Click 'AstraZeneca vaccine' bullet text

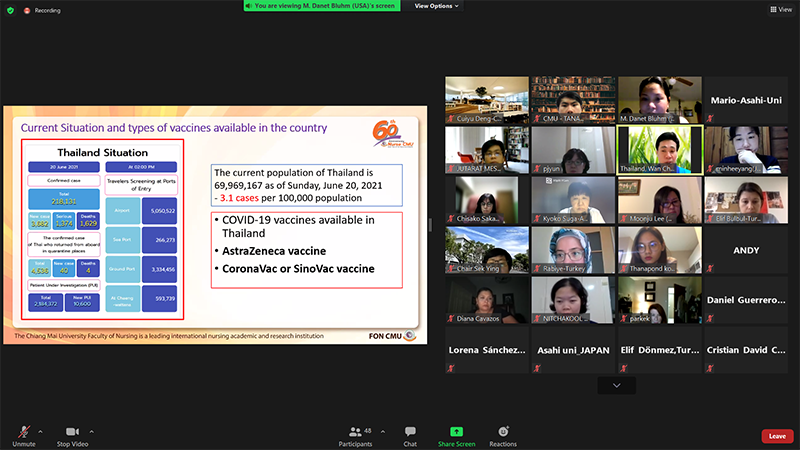[x=274, y=251]
